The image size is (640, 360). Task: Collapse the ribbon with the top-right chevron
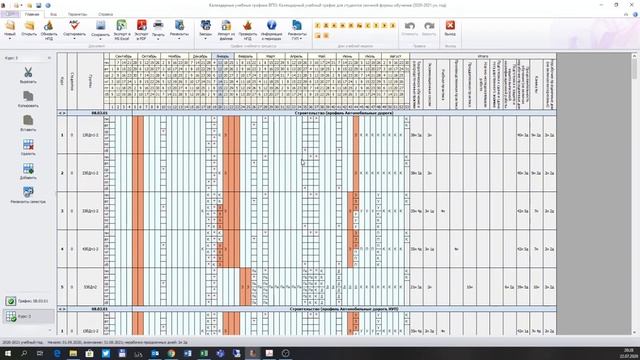tap(627, 14)
